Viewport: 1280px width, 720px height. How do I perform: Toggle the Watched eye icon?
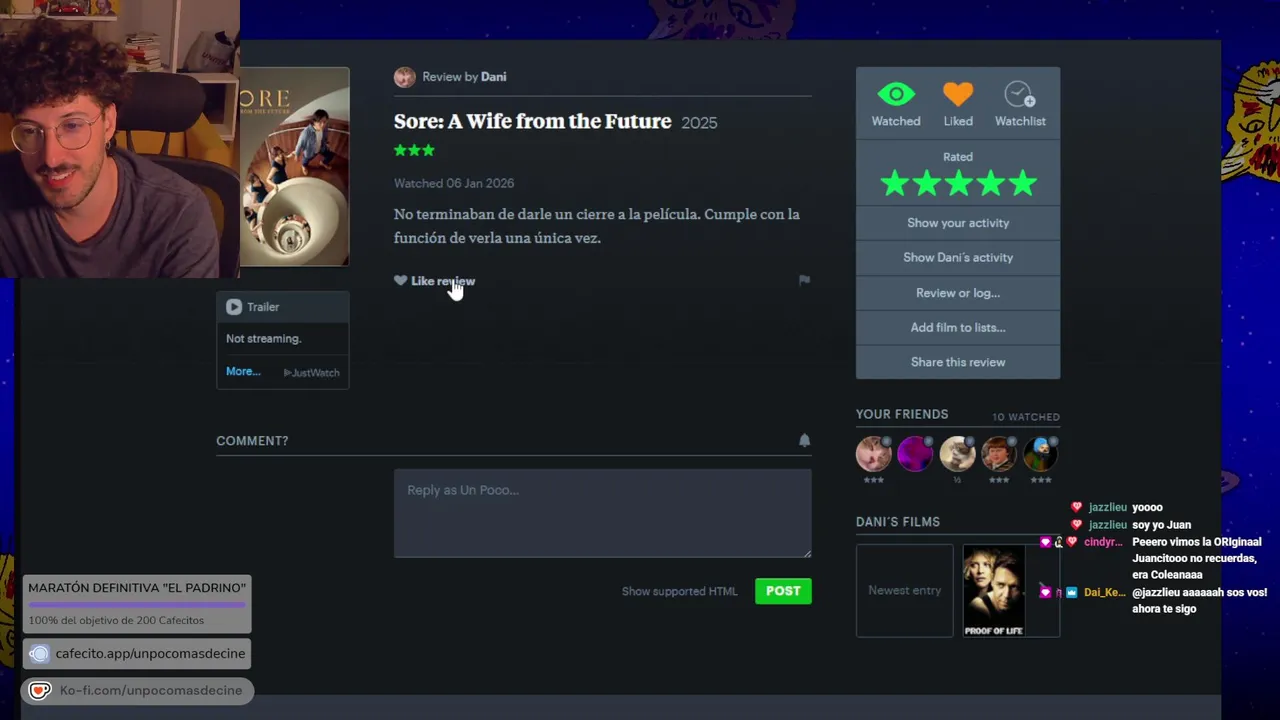point(896,95)
